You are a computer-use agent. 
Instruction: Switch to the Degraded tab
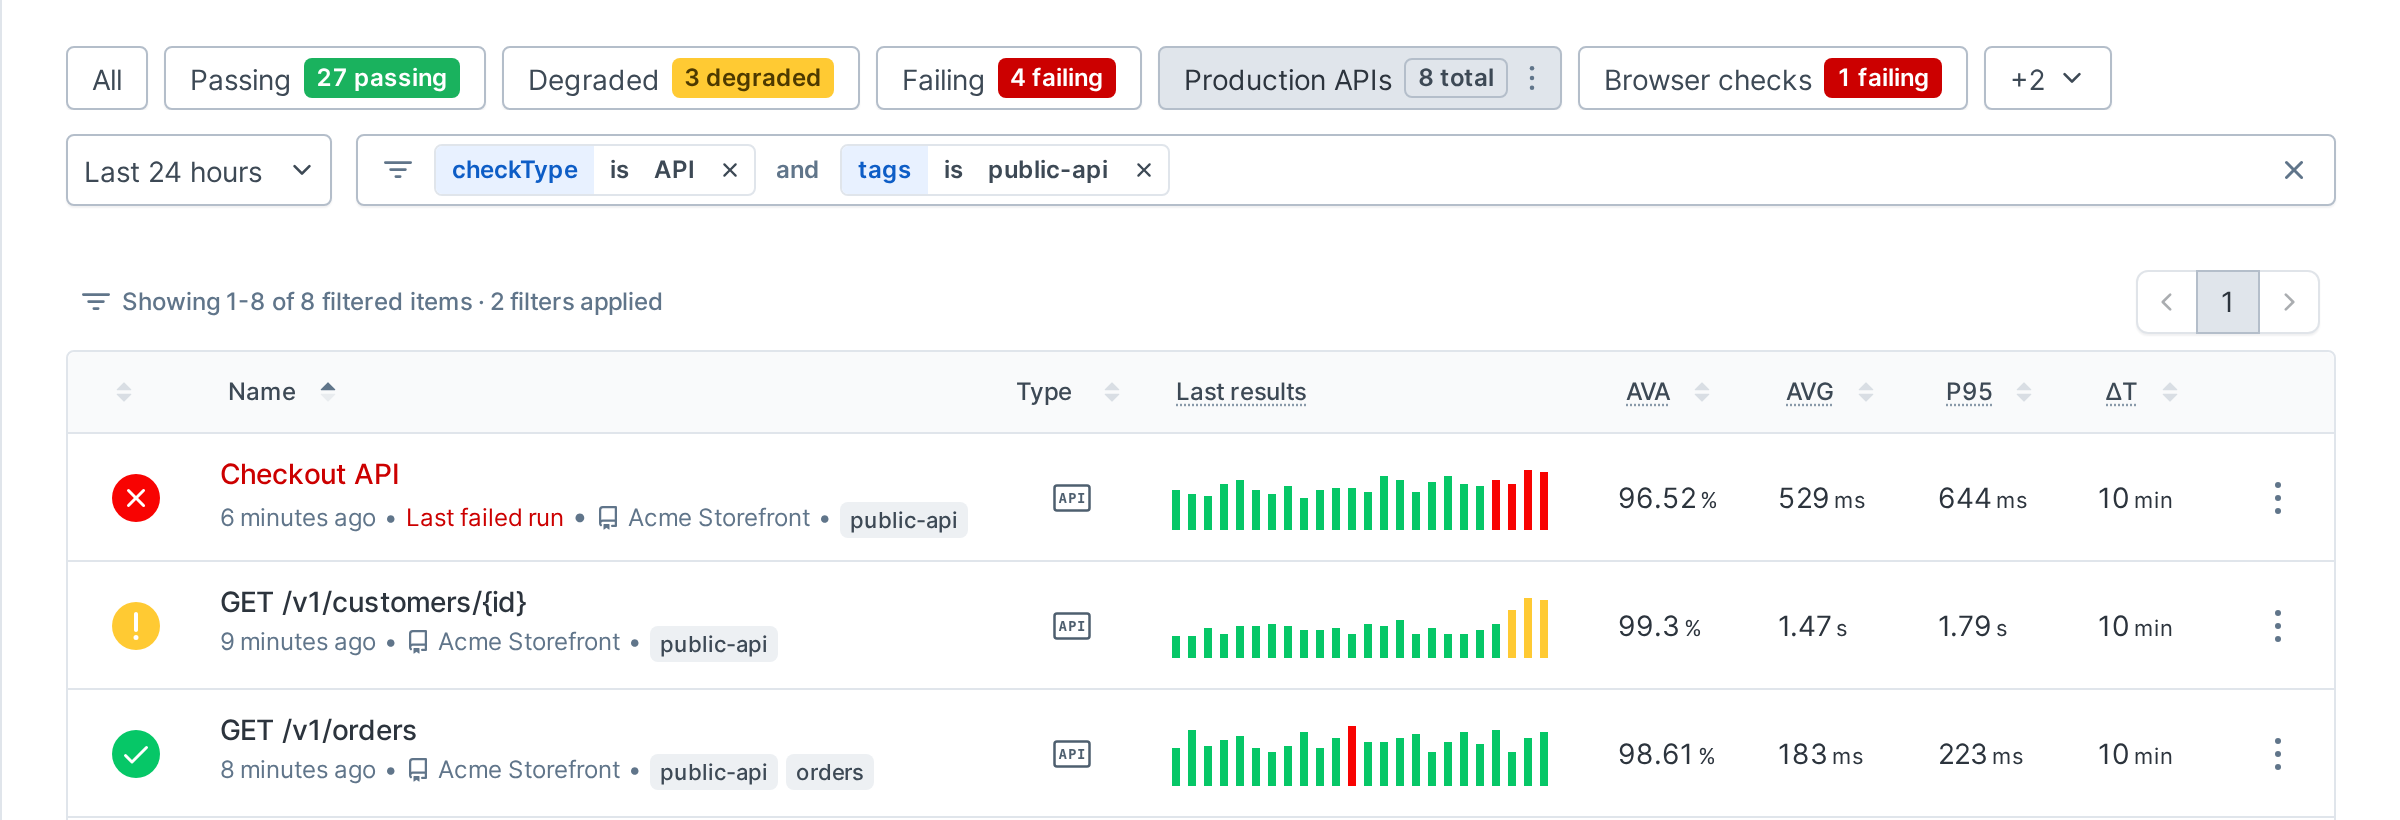tap(681, 78)
